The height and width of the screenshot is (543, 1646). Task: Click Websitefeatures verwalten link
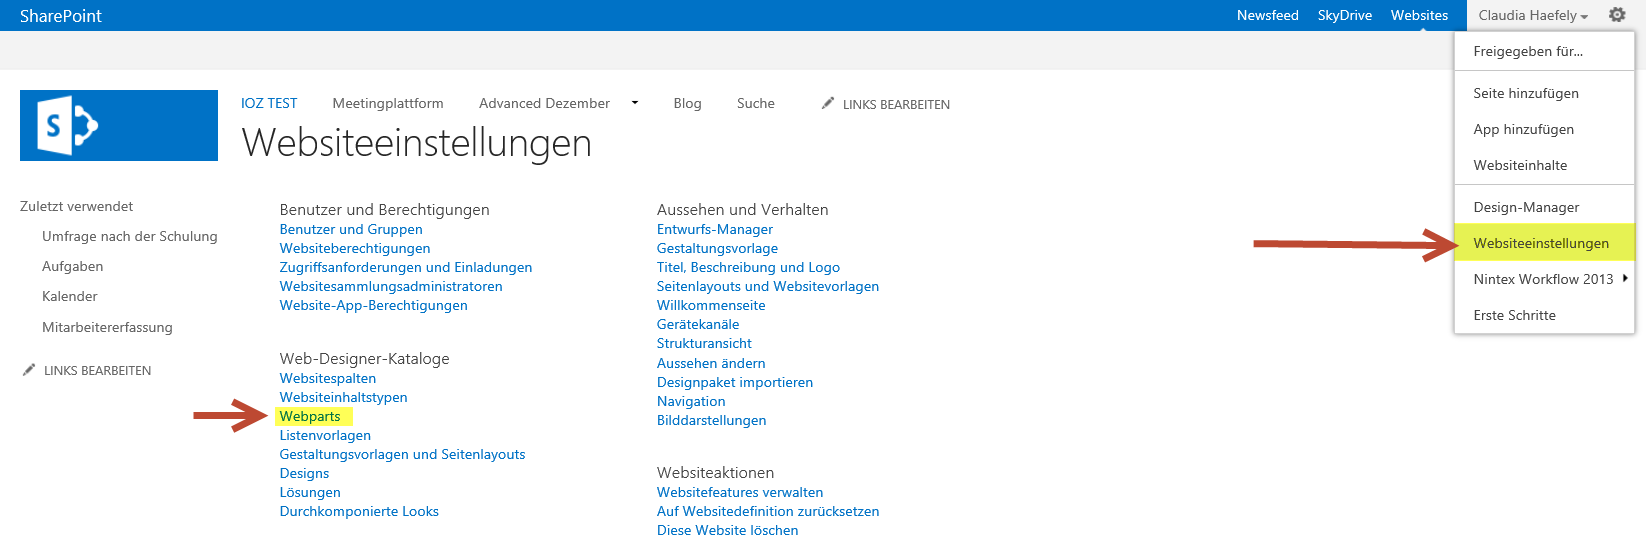coord(740,492)
